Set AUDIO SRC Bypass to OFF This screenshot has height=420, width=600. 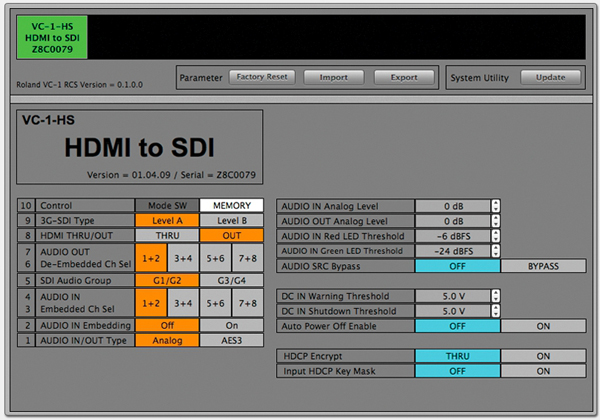[458, 266]
